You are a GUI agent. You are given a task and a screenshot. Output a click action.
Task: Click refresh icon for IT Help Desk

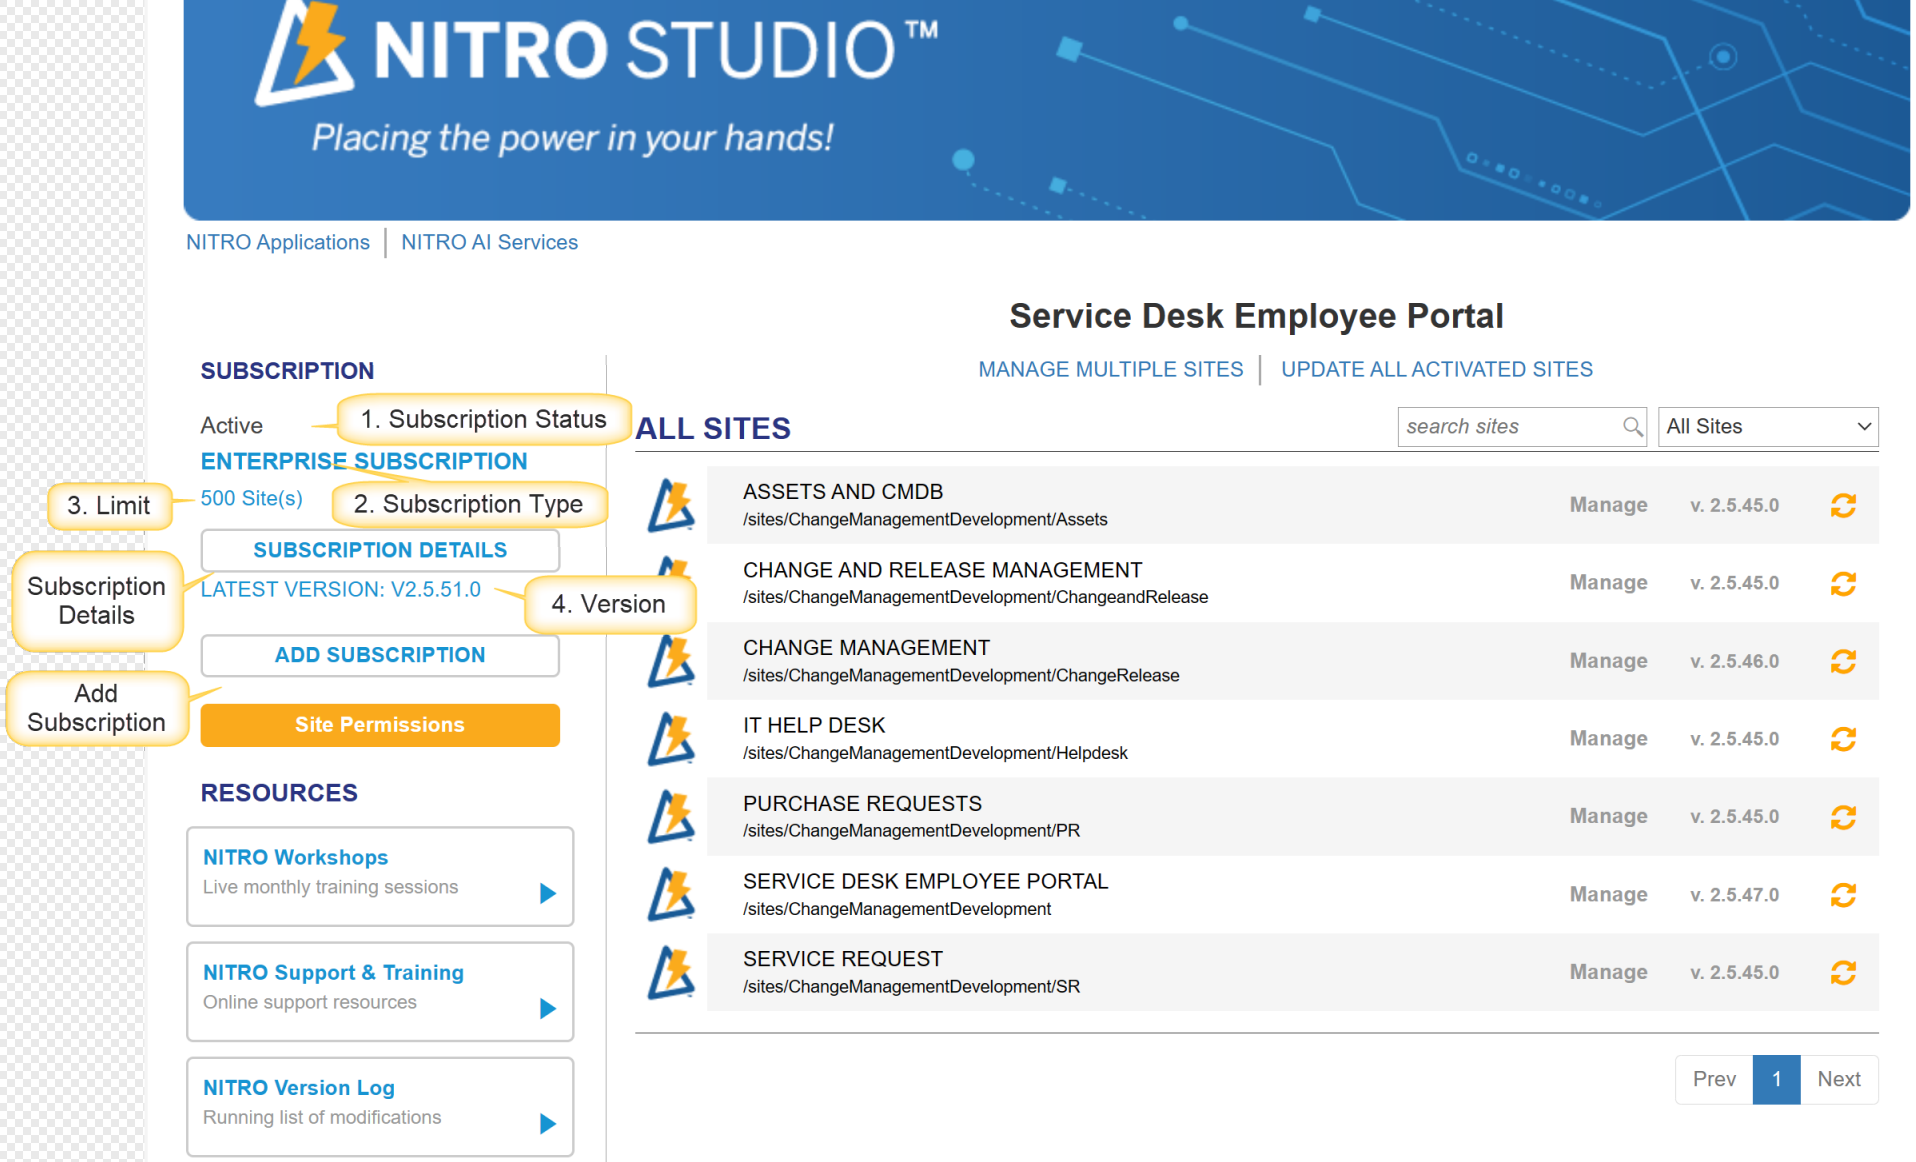click(x=1843, y=739)
